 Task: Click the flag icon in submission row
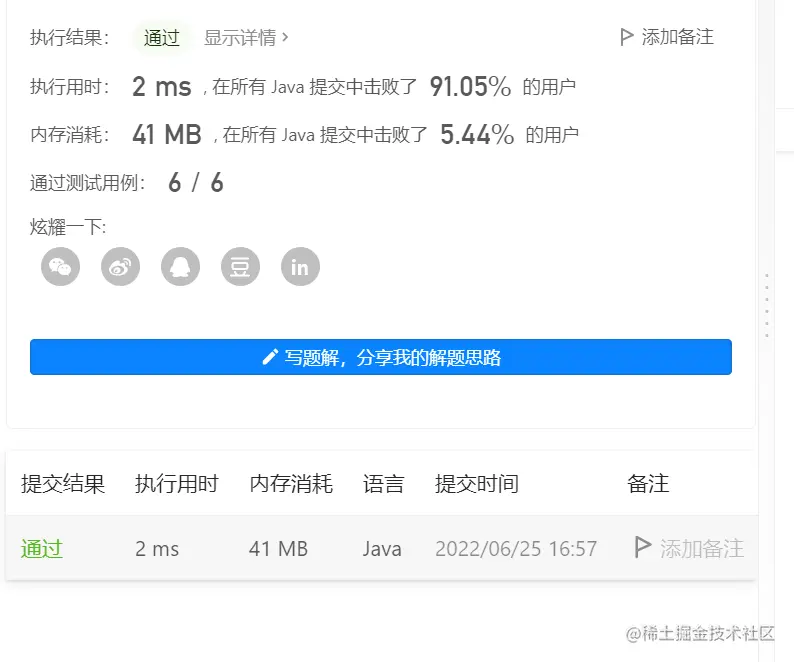(643, 548)
